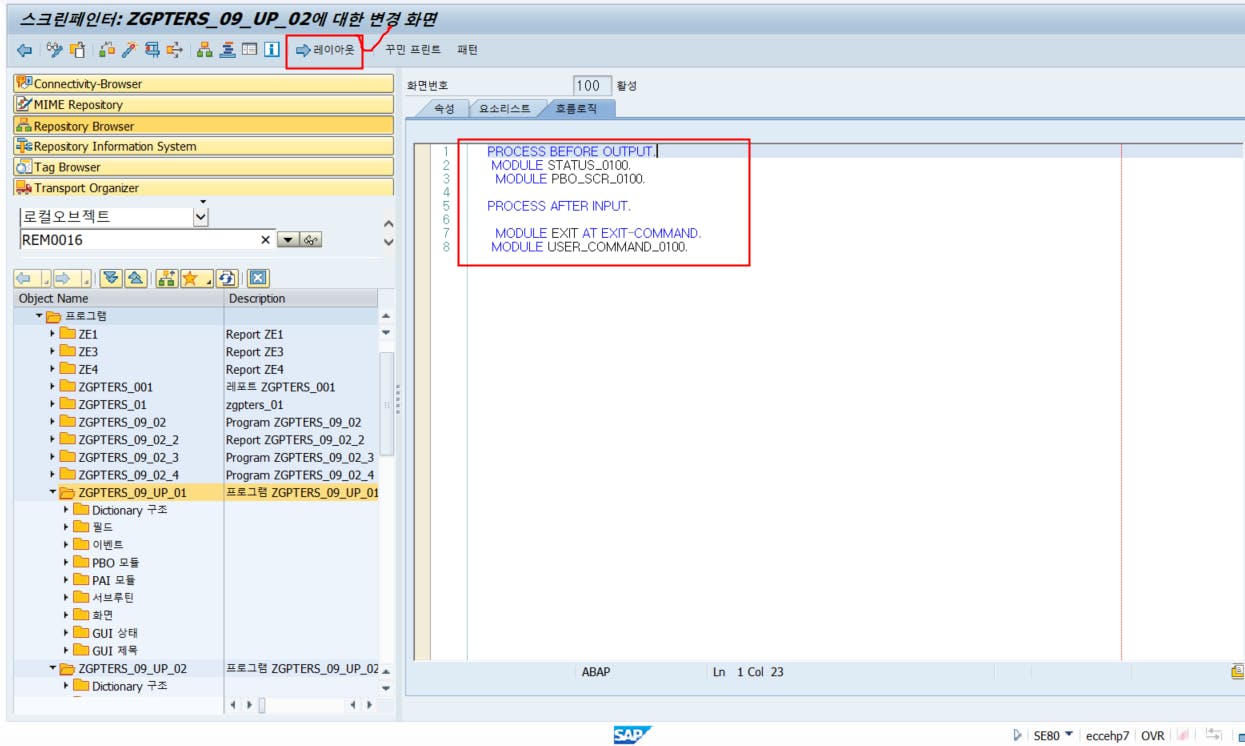Image resolution: width=1245 pixels, height=746 pixels.
Task: Click the Full Screen on/off icon
Action: tap(249, 50)
